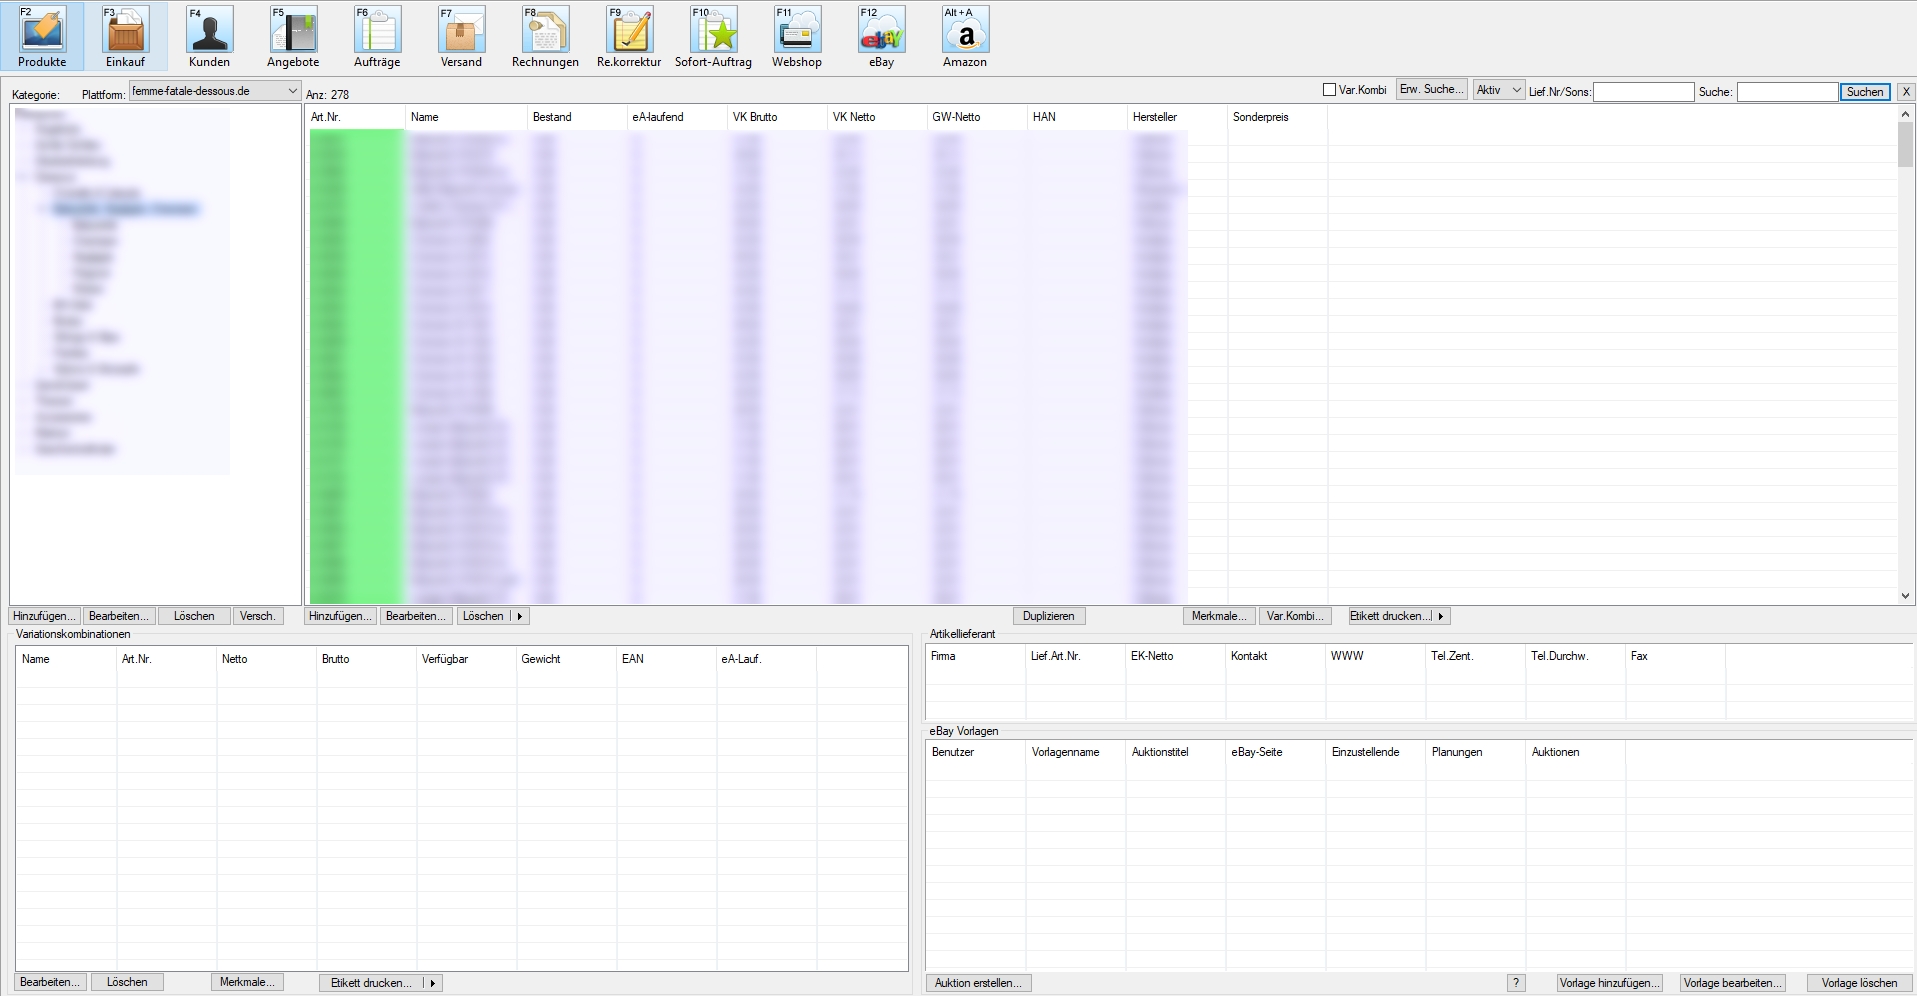Sort by the VK Brutto column header
This screenshot has height=996, width=1917.
755,117
